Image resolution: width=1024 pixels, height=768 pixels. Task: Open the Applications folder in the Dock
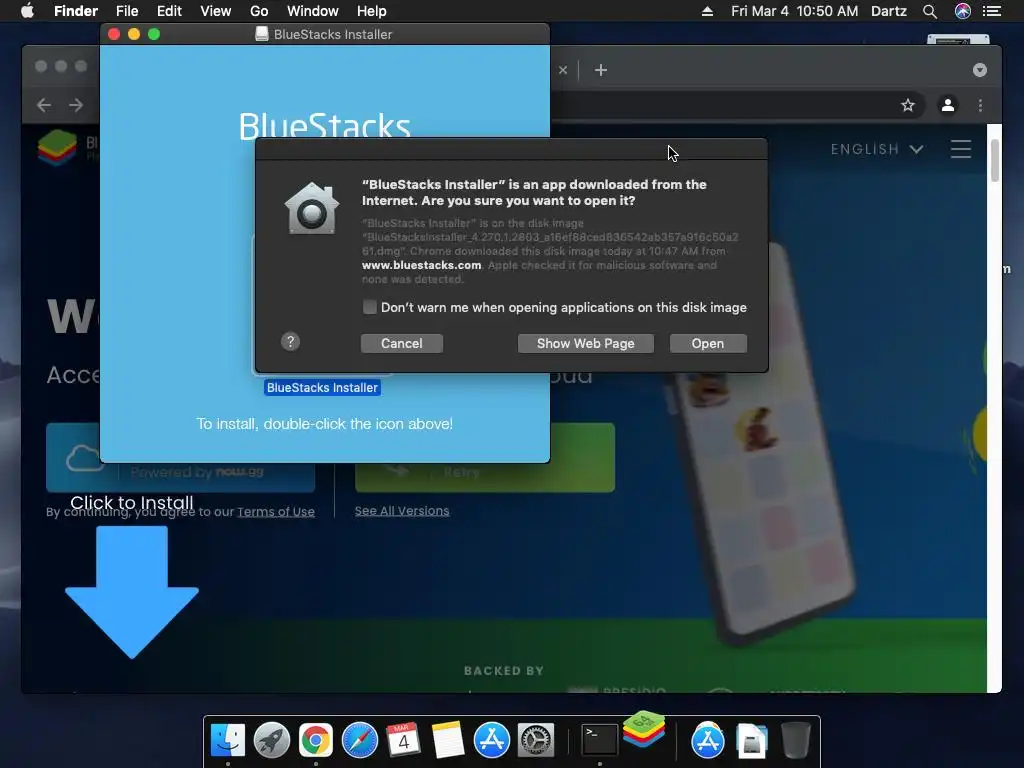click(708, 741)
